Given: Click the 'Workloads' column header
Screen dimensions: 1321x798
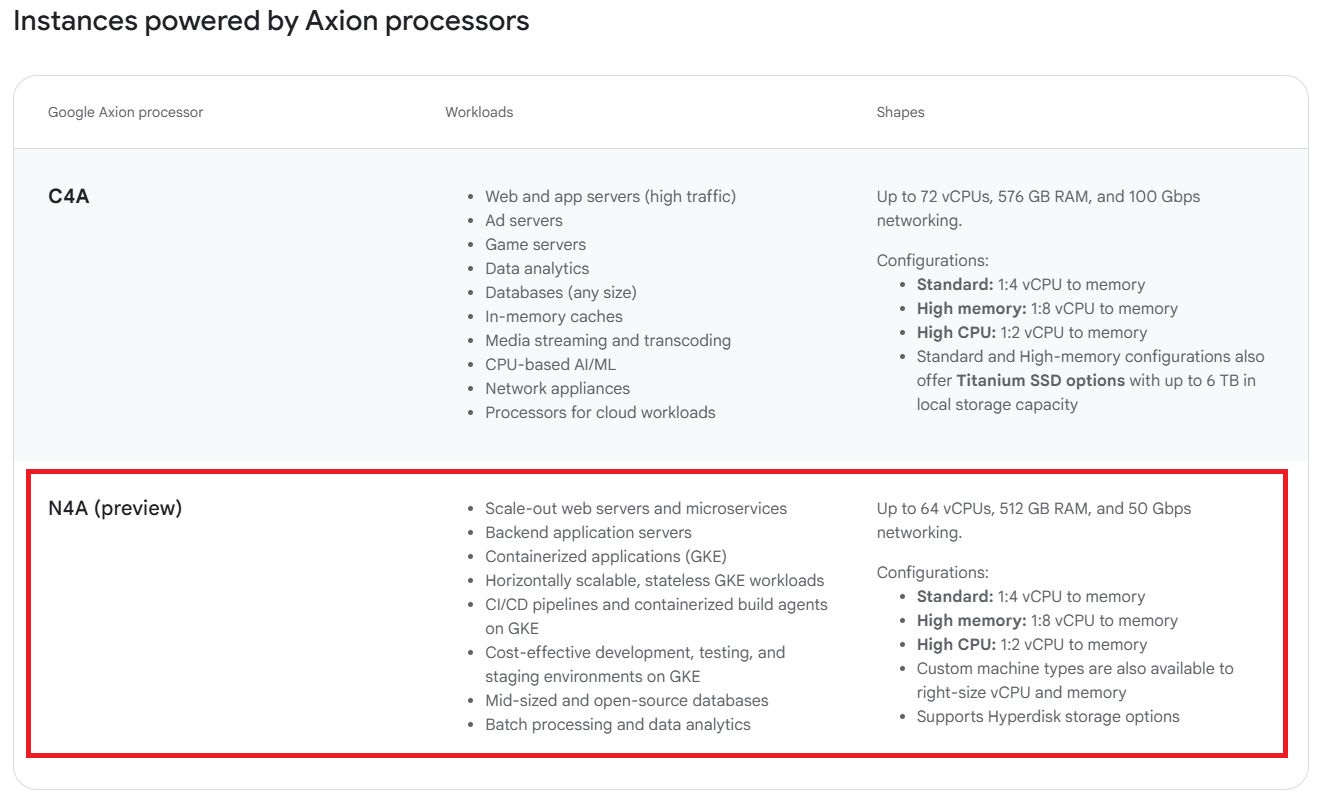Looking at the screenshot, I should tap(479, 112).
